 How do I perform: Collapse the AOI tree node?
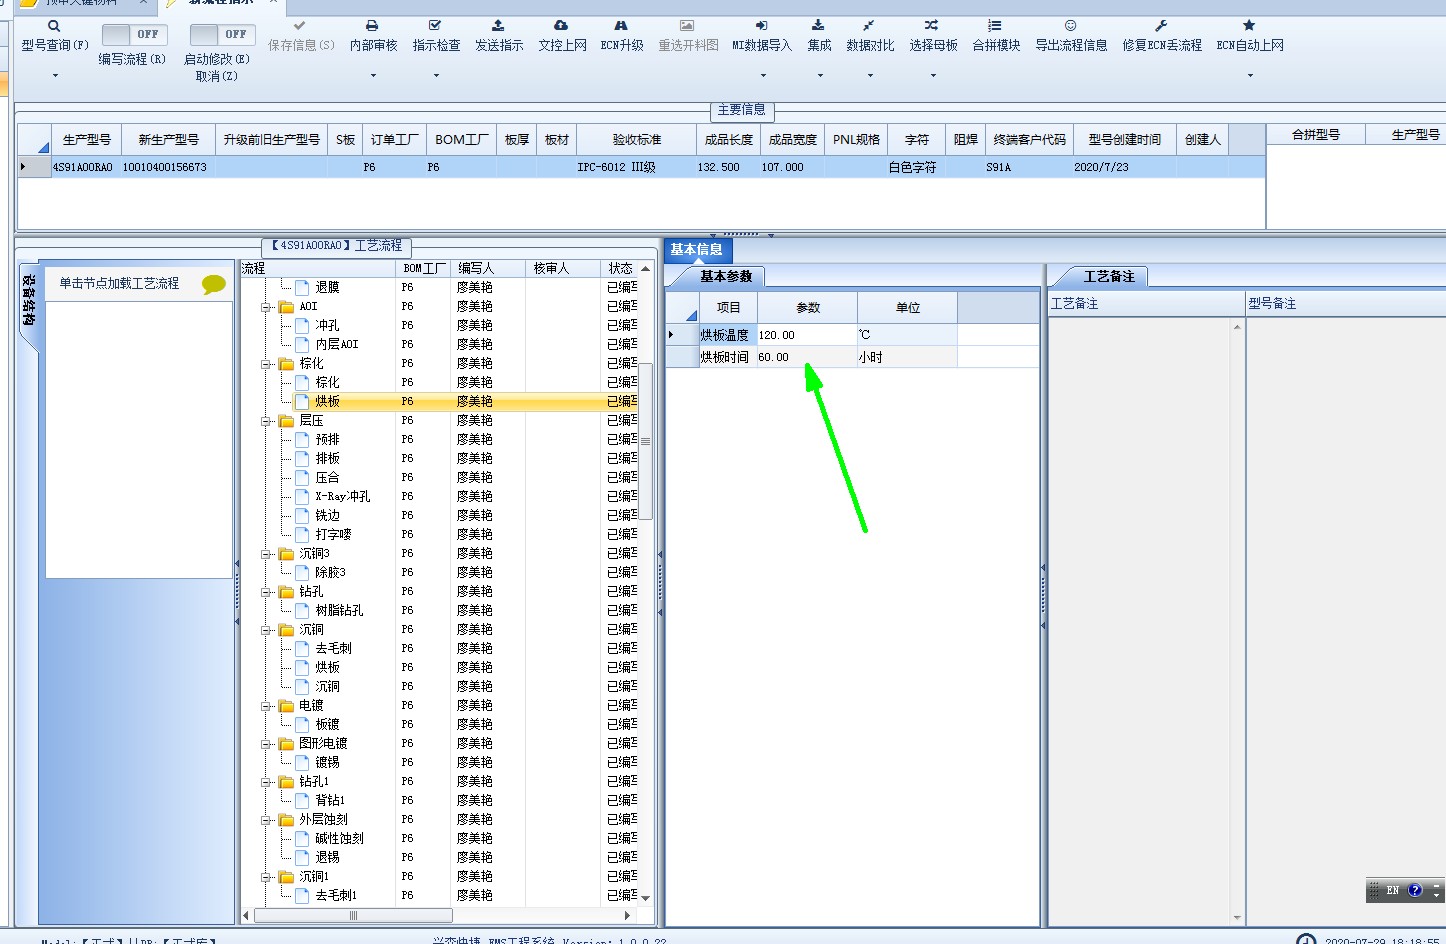(x=266, y=307)
